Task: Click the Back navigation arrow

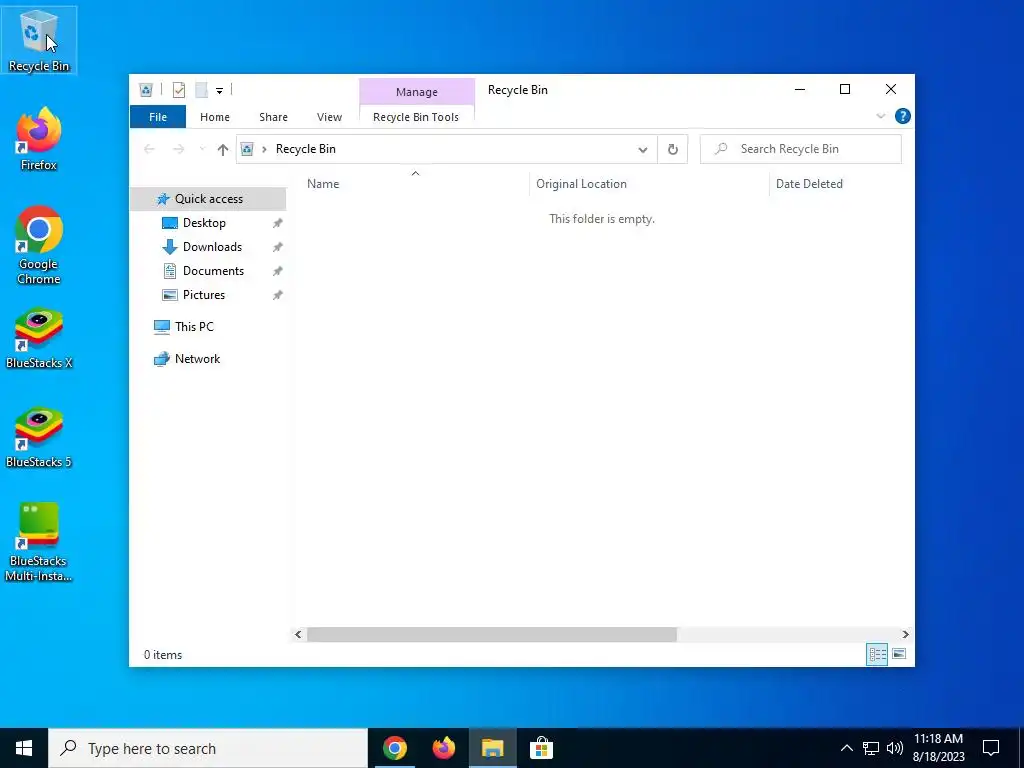Action: [150, 150]
